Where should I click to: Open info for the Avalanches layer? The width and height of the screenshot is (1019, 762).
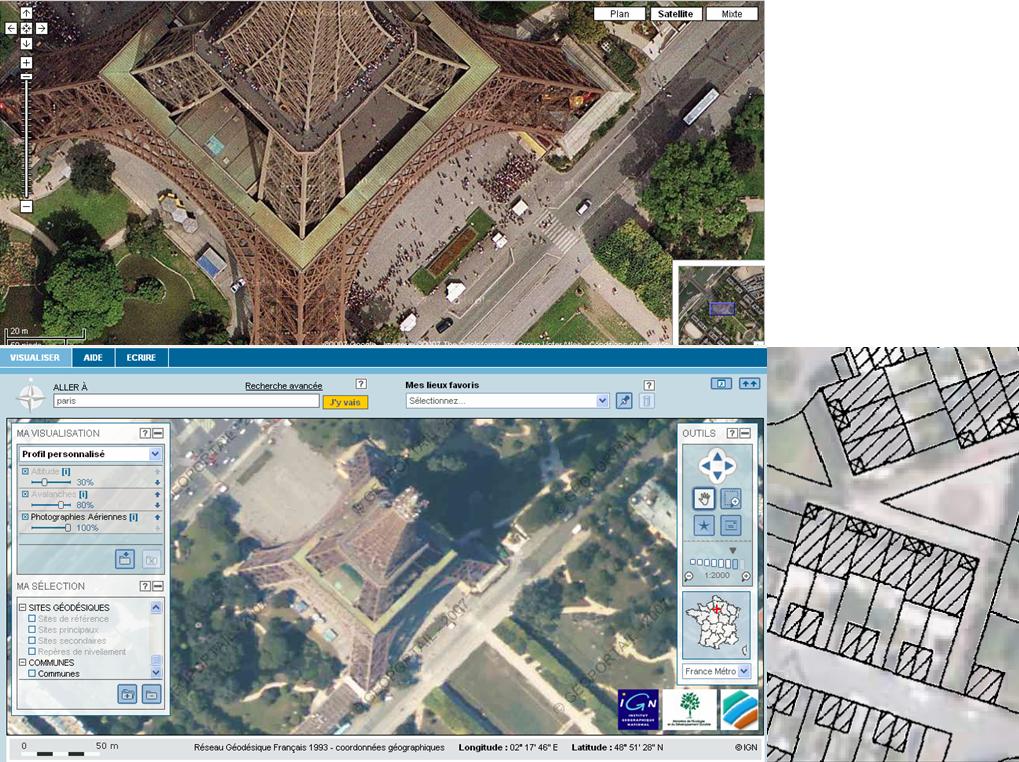click(83, 494)
